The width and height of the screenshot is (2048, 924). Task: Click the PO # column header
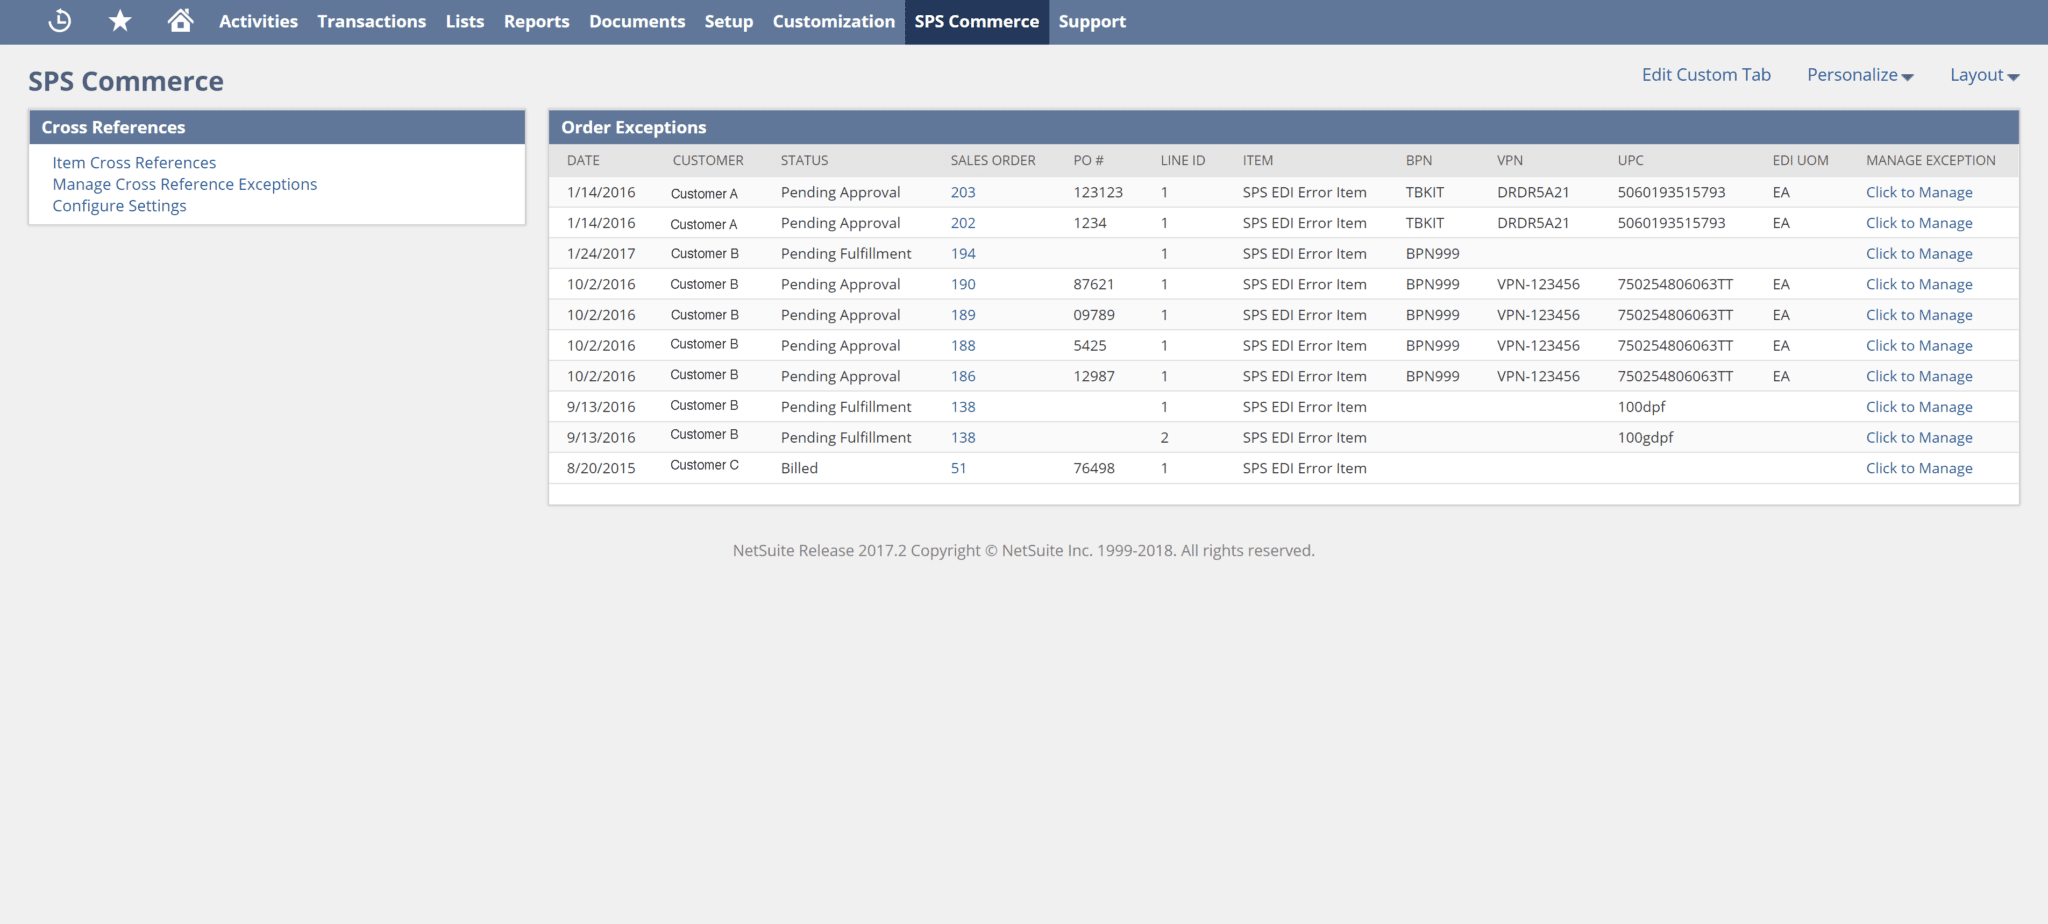coord(1088,160)
